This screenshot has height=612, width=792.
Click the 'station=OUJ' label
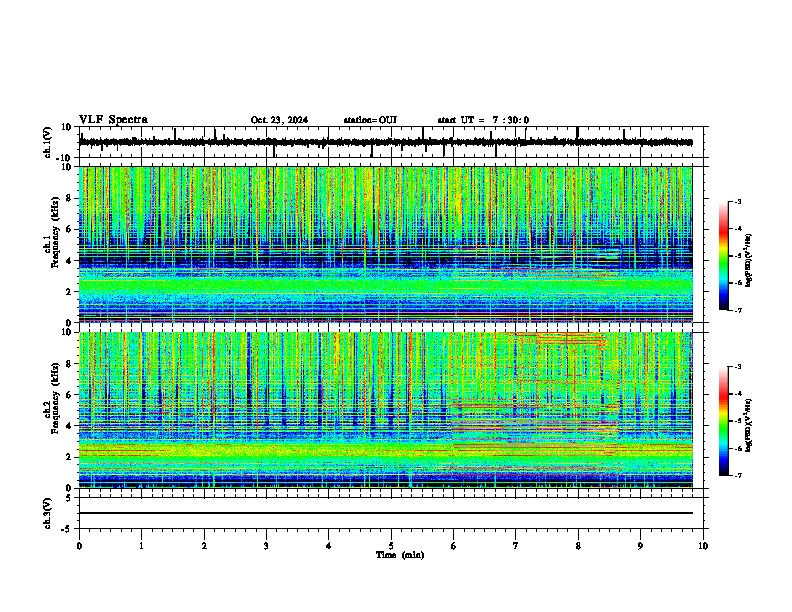click(x=370, y=120)
